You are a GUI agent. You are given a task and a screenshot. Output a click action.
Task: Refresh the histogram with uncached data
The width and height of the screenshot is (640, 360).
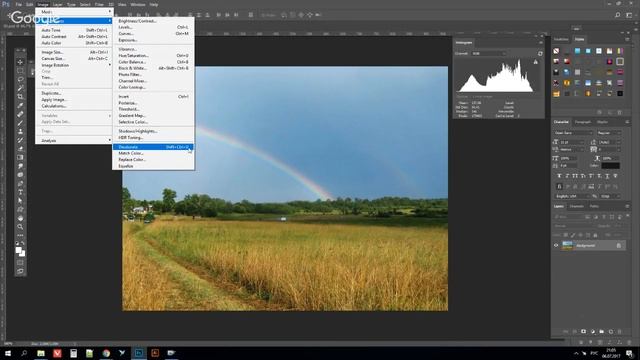click(x=540, y=53)
